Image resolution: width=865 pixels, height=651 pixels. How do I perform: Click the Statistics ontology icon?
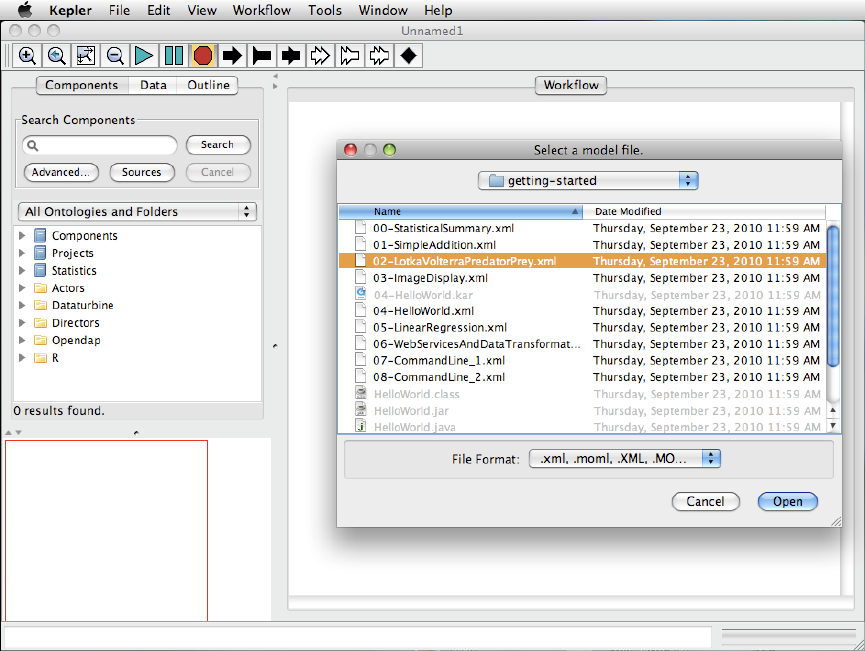point(40,270)
